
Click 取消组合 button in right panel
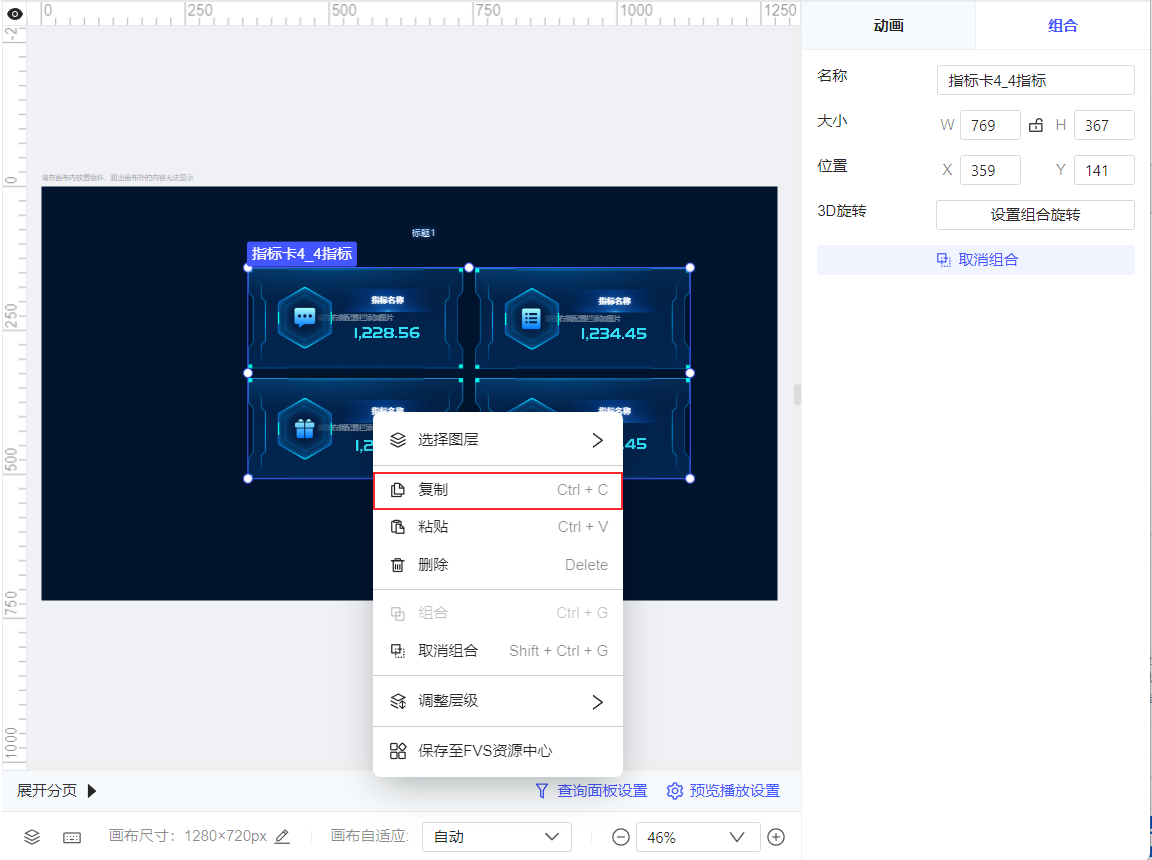point(976,260)
